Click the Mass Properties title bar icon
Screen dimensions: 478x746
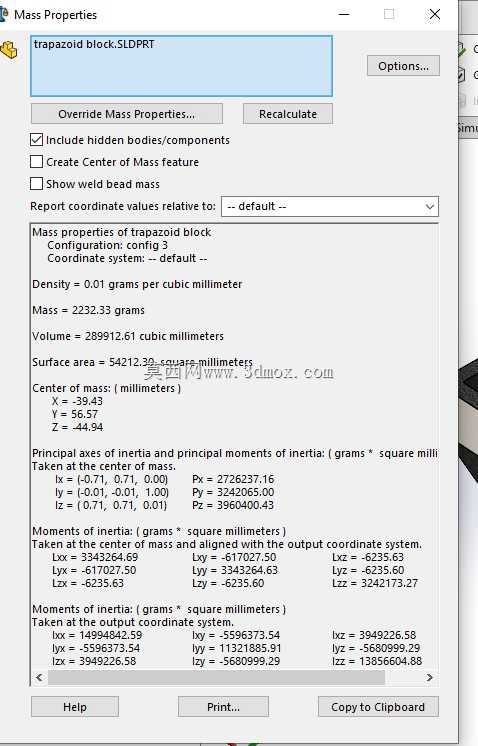4,14
